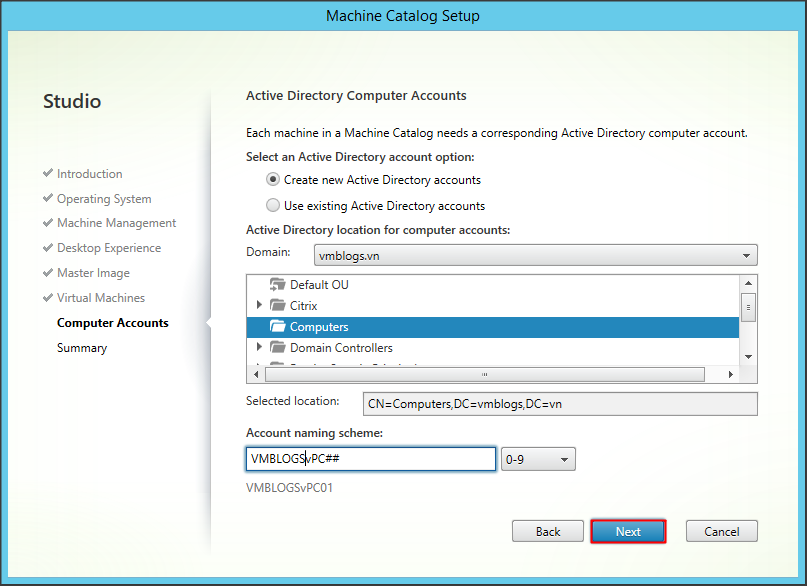
Task: Click the Citrix folder icon
Action: (x=278, y=306)
